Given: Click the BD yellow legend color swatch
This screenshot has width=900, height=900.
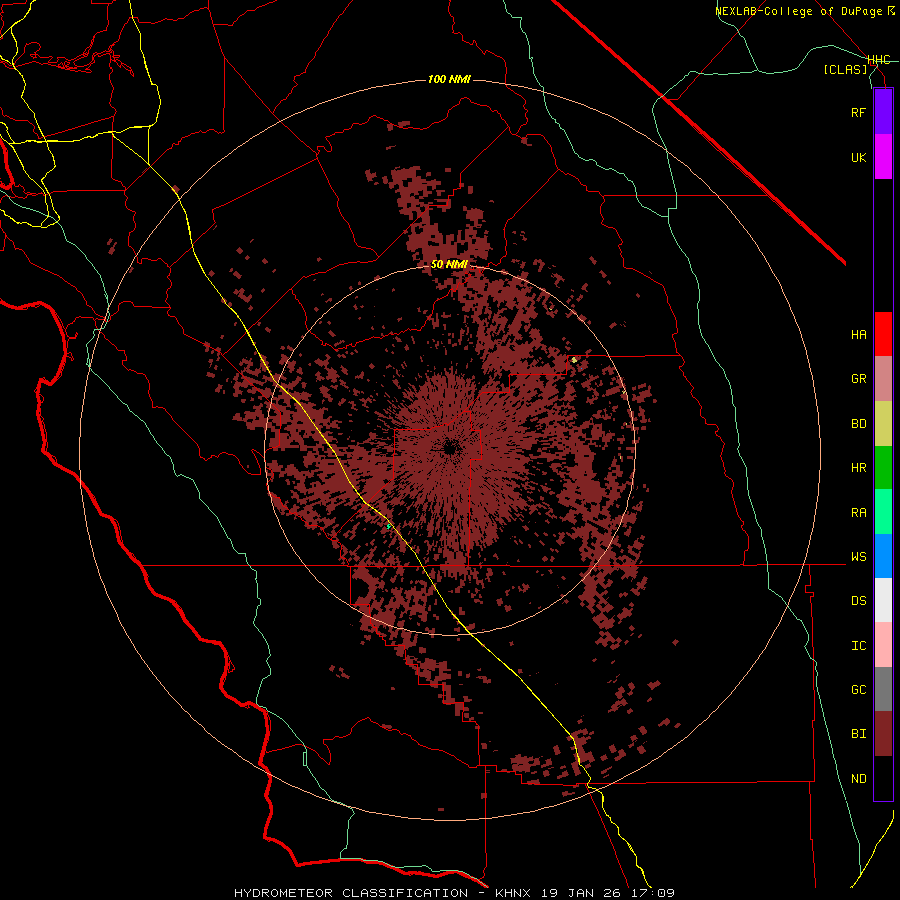Looking at the screenshot, I should click(x=883, y=424).
